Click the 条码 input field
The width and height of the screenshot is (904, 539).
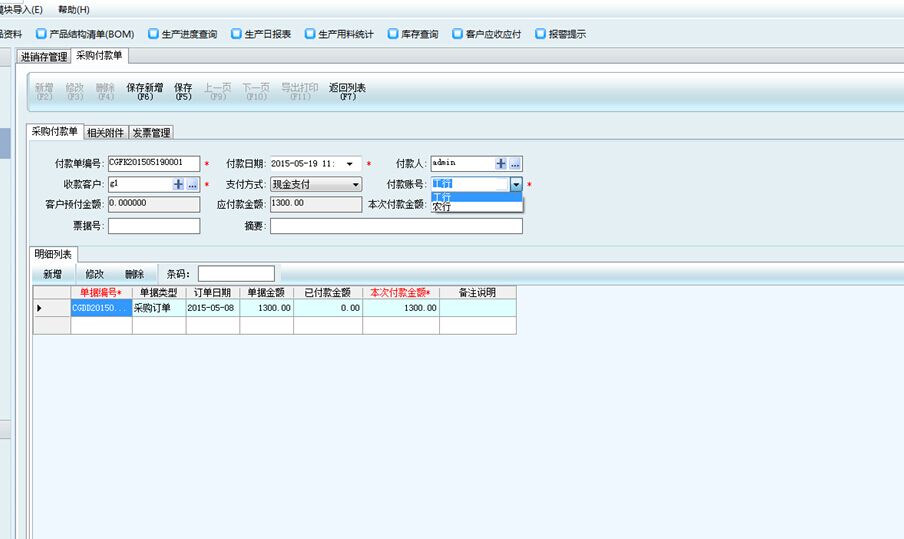[x=236, y=274]
